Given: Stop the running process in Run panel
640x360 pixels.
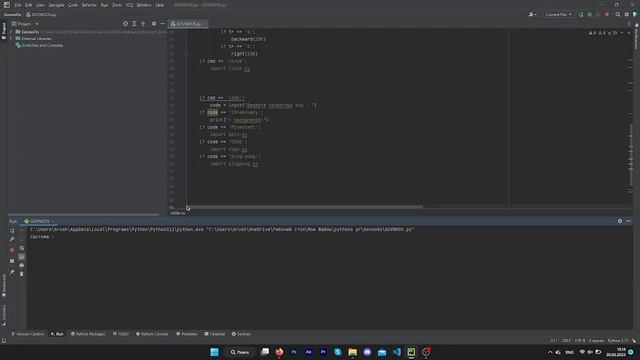Looking at the screenshot, I should click(12, 250).
